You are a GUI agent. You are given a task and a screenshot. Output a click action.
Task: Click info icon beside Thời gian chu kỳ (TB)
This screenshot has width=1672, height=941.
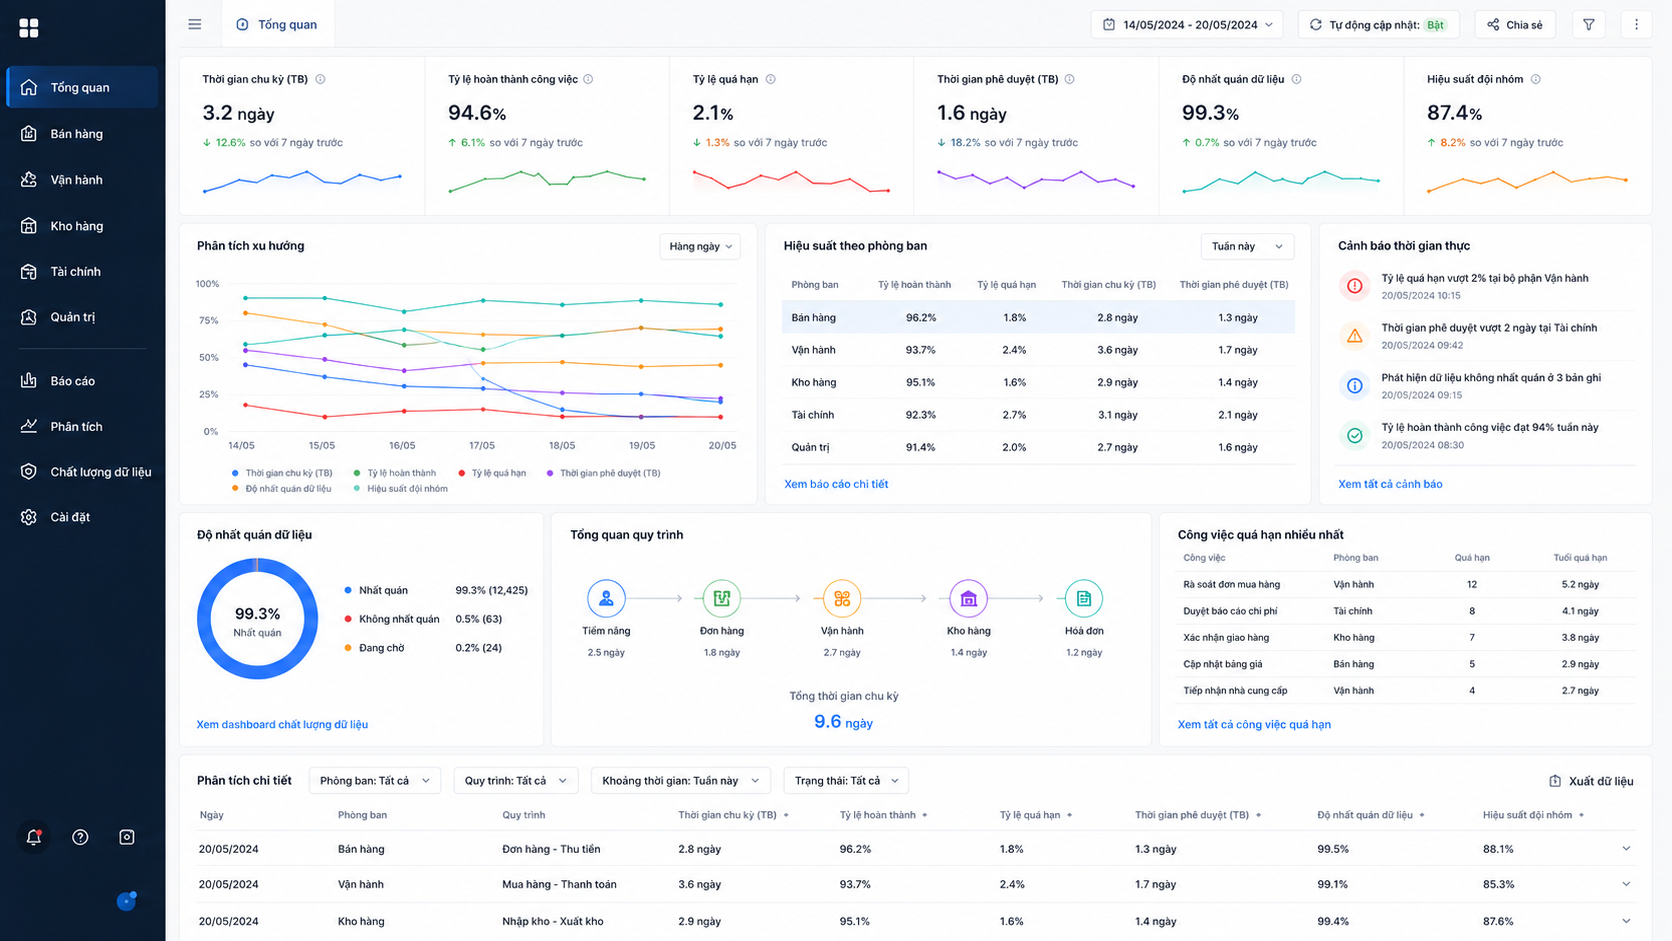[x=321, y=79]
